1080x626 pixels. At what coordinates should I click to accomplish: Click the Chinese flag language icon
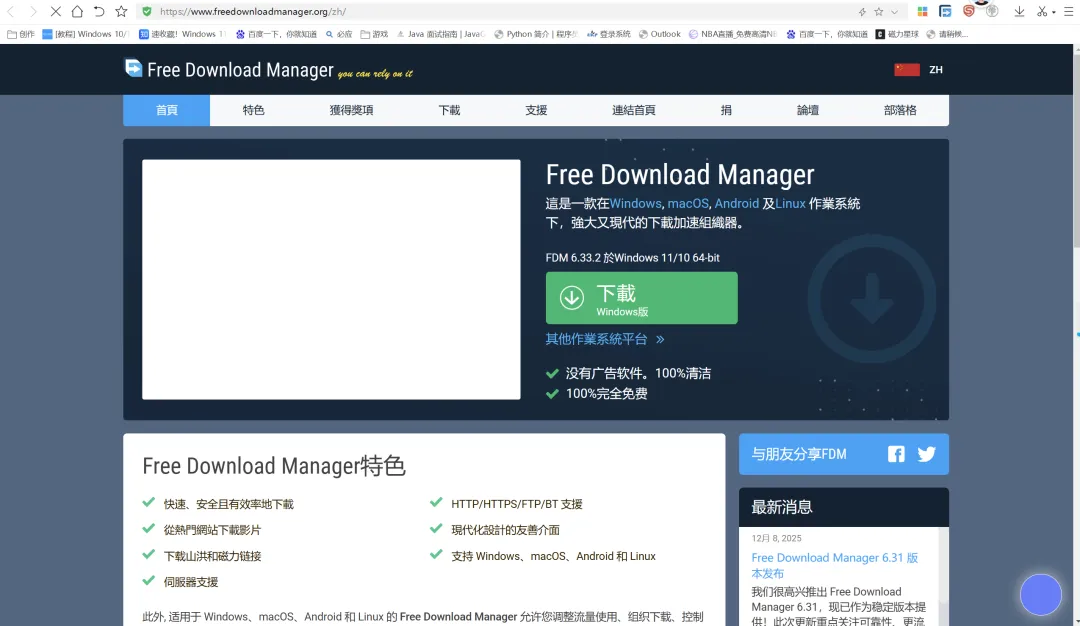coord(906,70)
